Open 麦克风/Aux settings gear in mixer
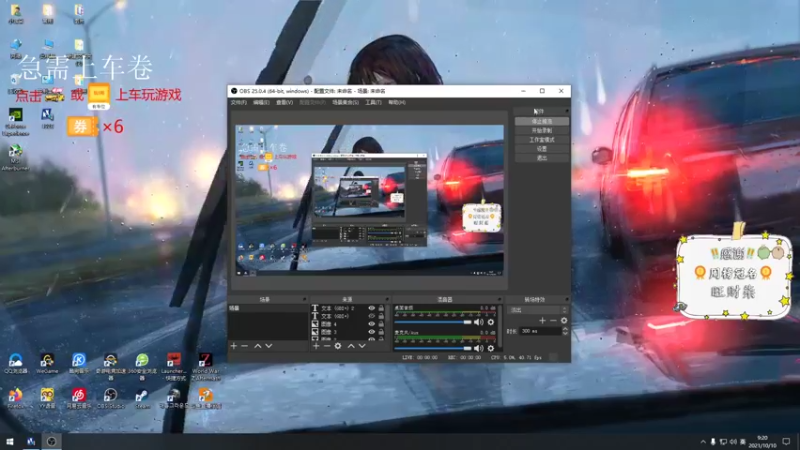Viewport: 800px width, 450px height. coord(491,348)
